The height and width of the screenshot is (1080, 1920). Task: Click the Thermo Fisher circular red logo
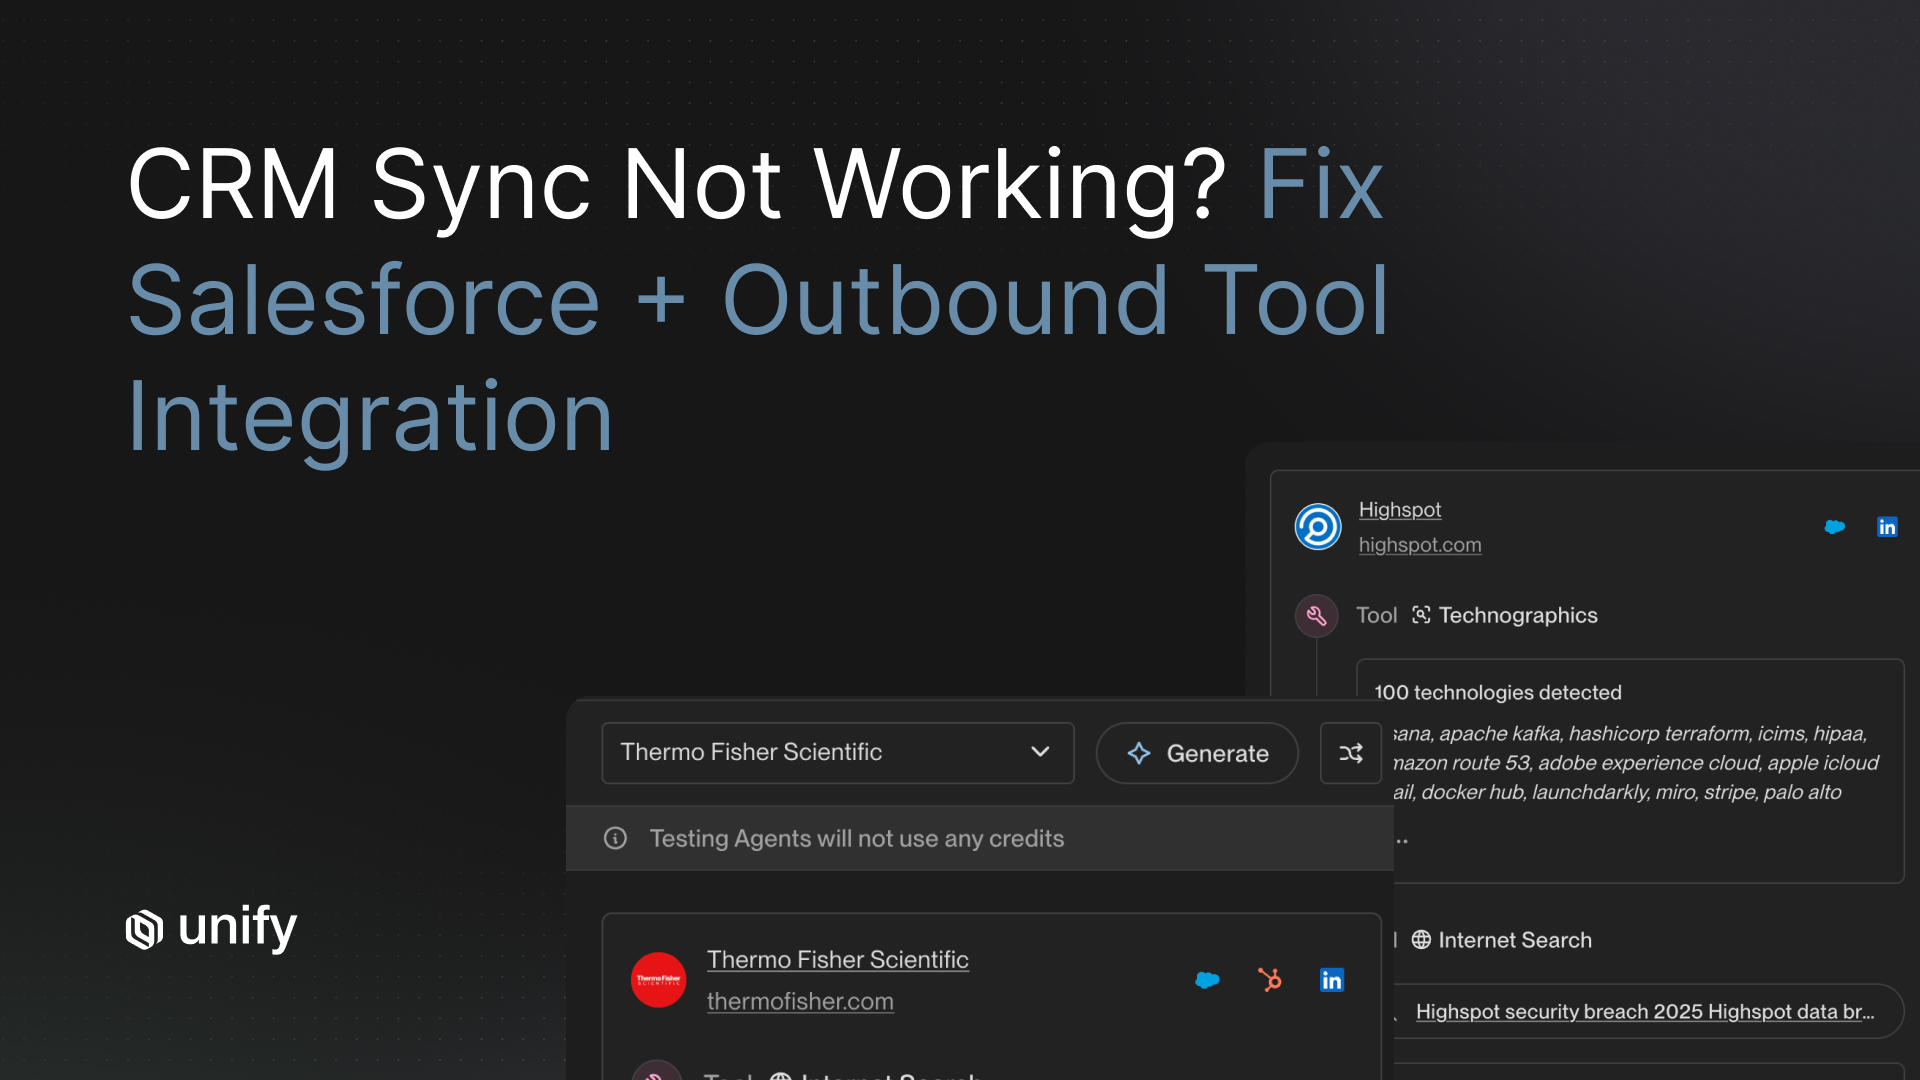pyautogui.click(x=658, y=980)
